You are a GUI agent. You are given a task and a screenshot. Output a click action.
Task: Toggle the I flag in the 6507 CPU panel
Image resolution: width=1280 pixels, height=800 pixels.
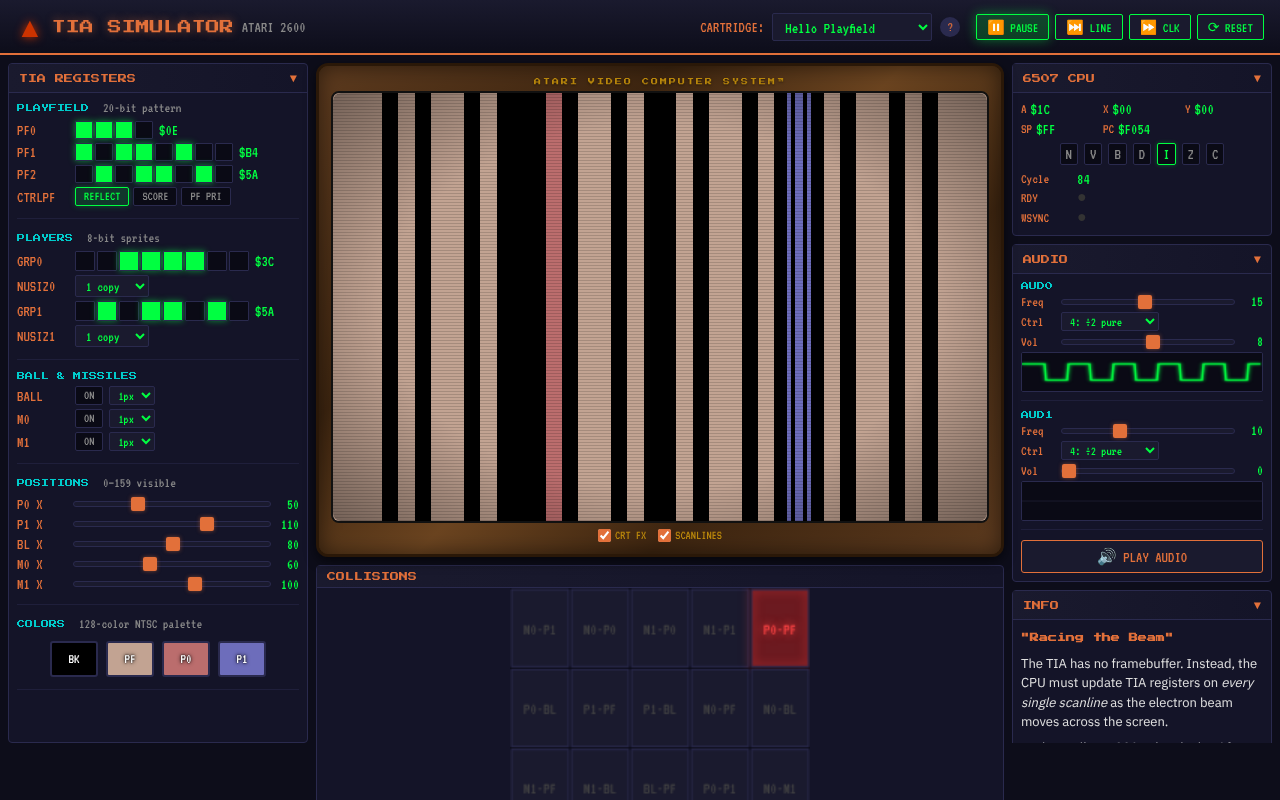coord(1166,154)
